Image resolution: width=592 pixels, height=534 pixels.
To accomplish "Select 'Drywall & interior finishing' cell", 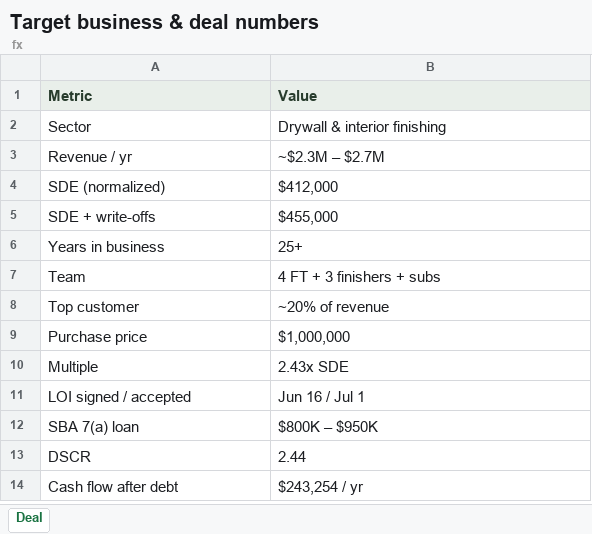I will pyautogui.click(x=430, y=126).
